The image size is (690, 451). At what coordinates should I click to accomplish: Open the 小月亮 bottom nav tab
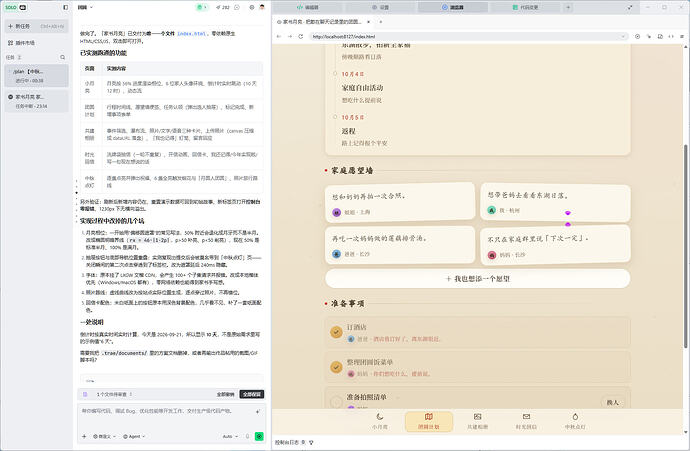(380, 421)
